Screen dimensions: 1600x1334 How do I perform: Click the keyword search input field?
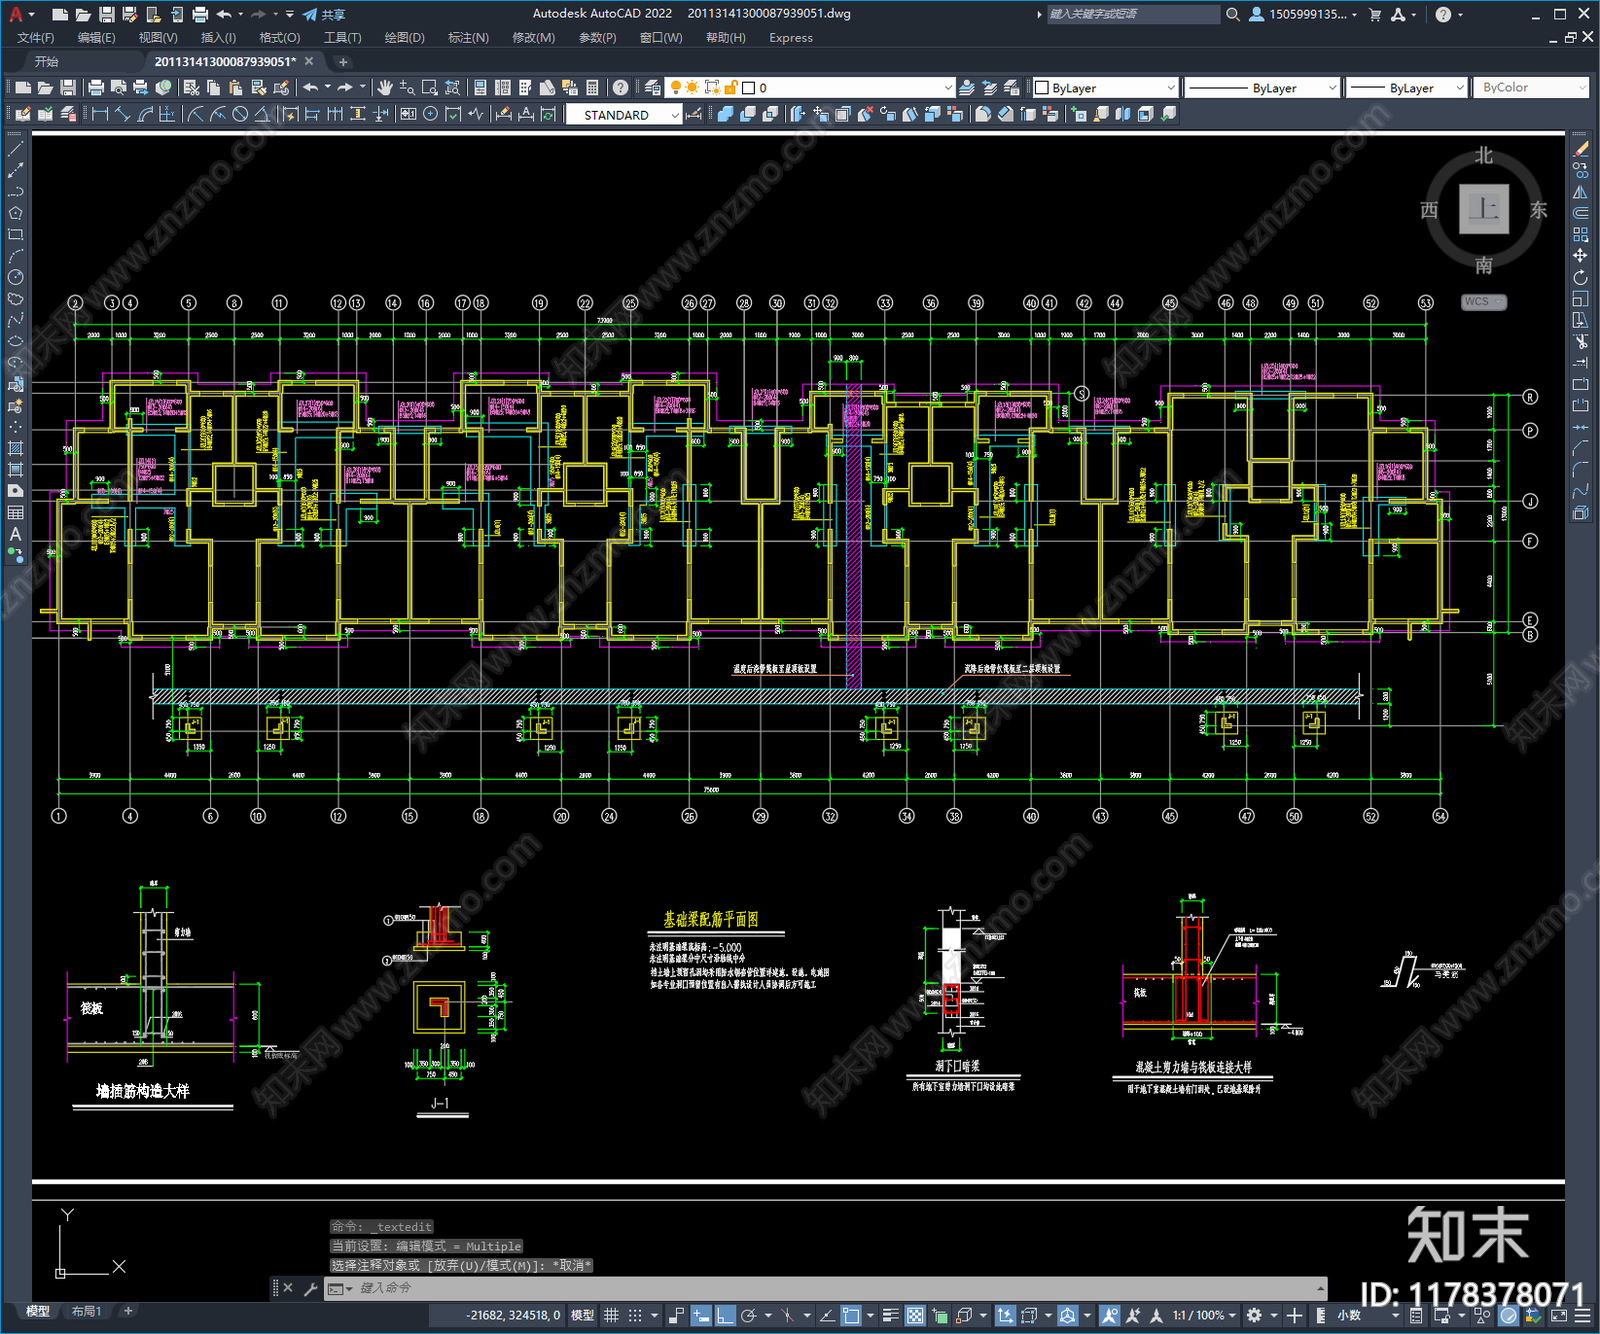tap(1133, 14)
